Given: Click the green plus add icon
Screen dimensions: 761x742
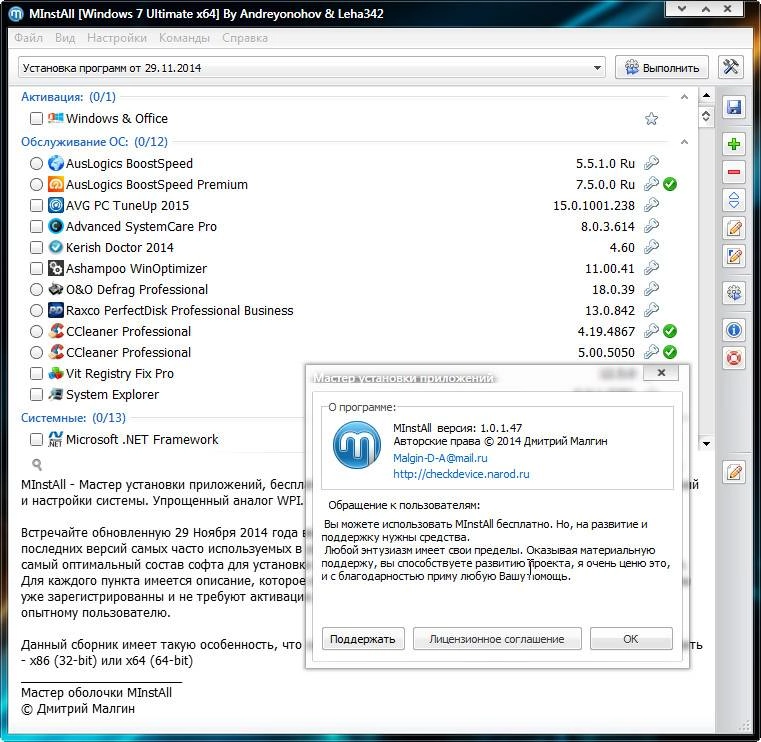Looking at the screenshot, I should [734, 144].
